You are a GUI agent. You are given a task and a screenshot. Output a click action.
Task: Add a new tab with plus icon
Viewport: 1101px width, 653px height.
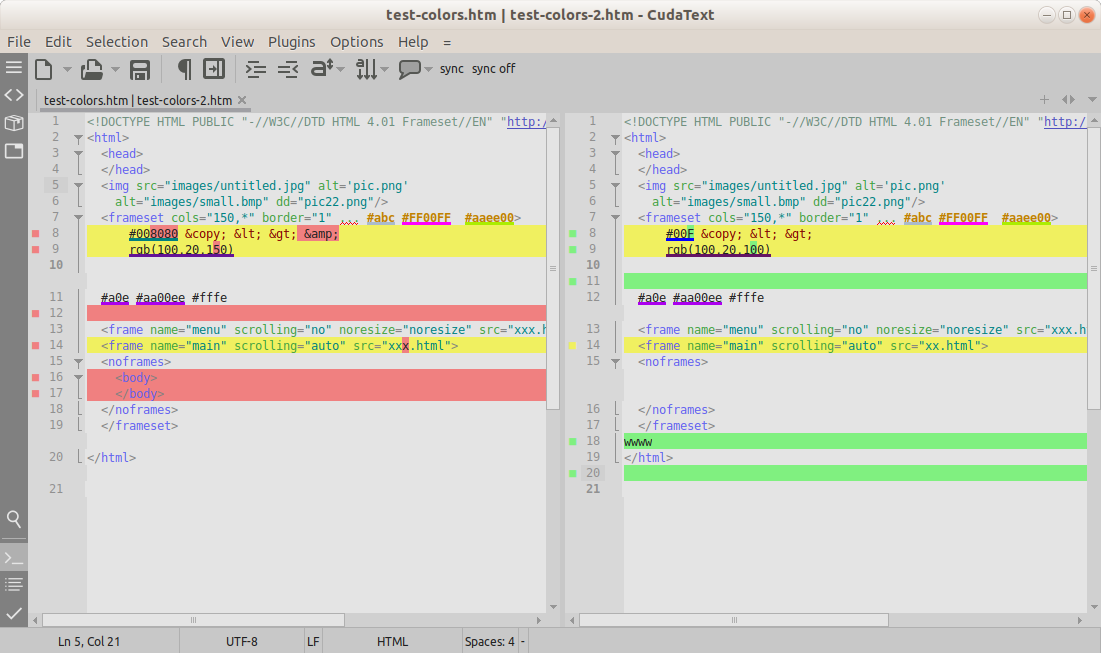click(1044, 100)
